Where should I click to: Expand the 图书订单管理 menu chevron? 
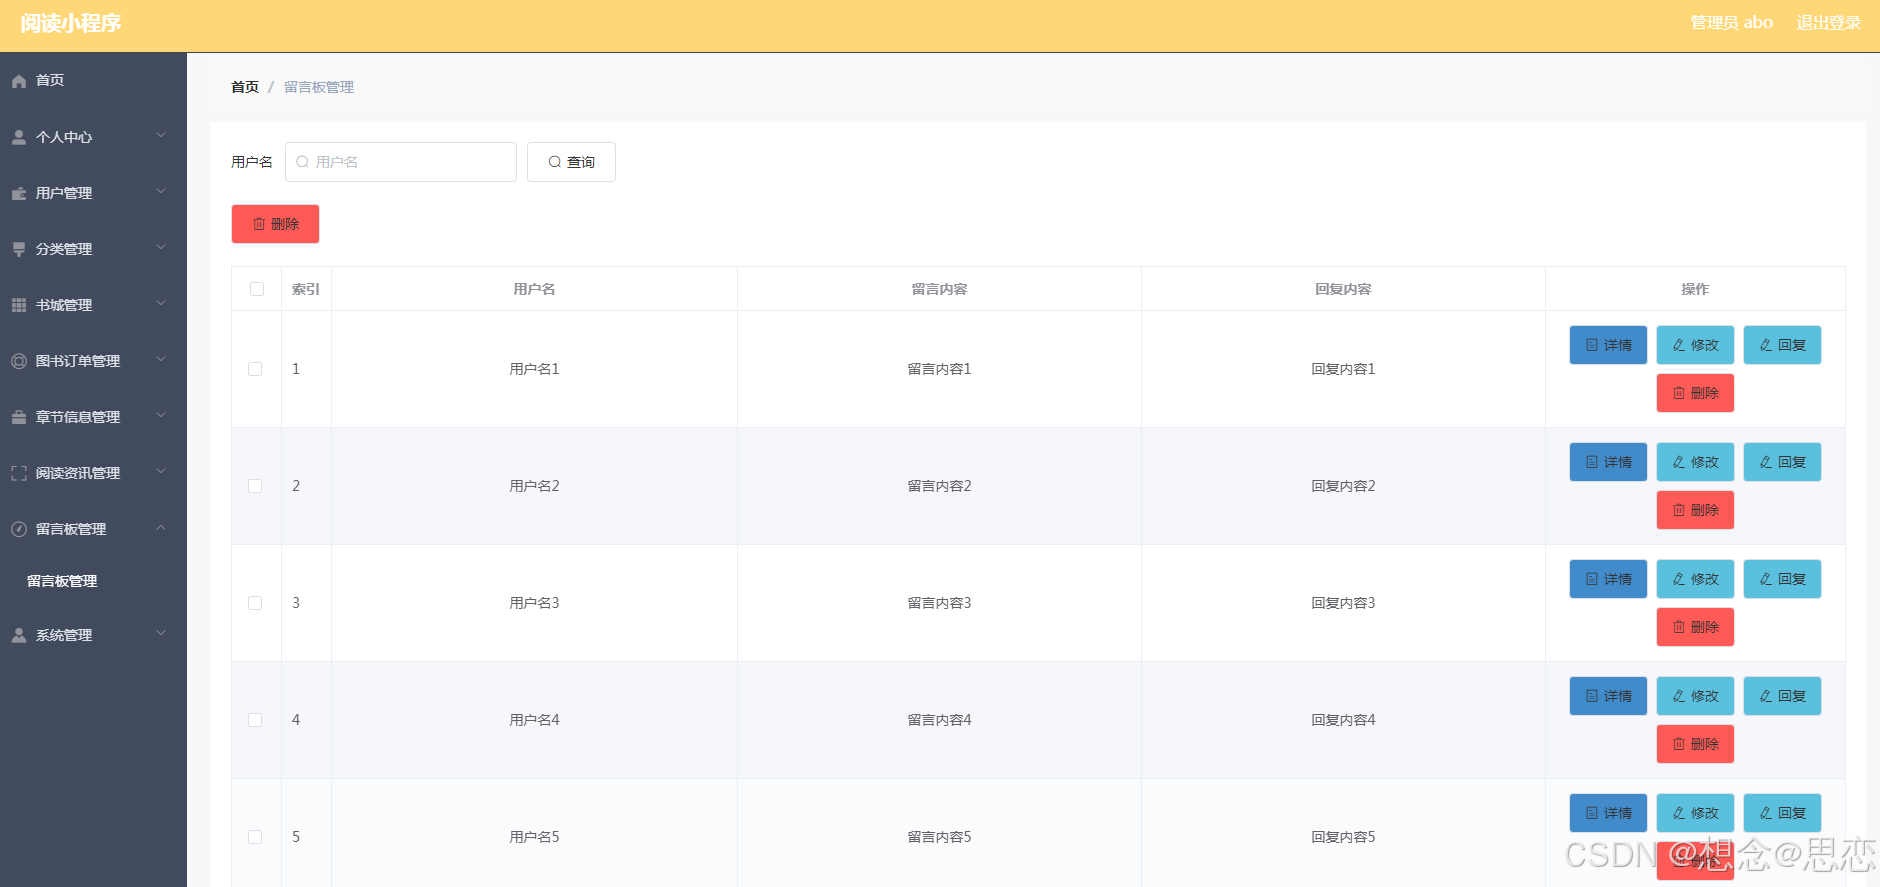point(161,359)
